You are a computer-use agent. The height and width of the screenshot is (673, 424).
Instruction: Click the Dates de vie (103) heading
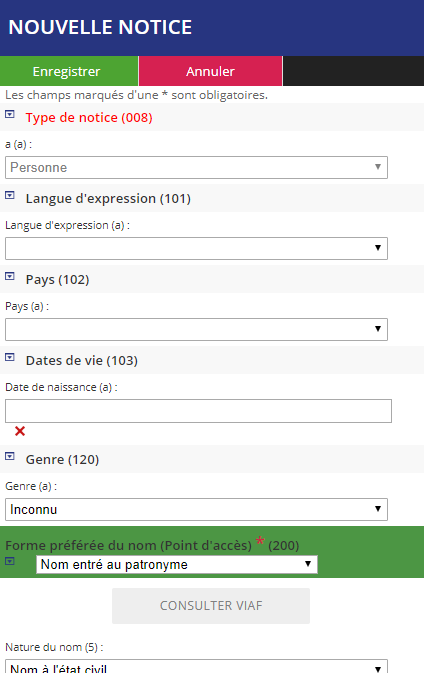pos(82,361)
